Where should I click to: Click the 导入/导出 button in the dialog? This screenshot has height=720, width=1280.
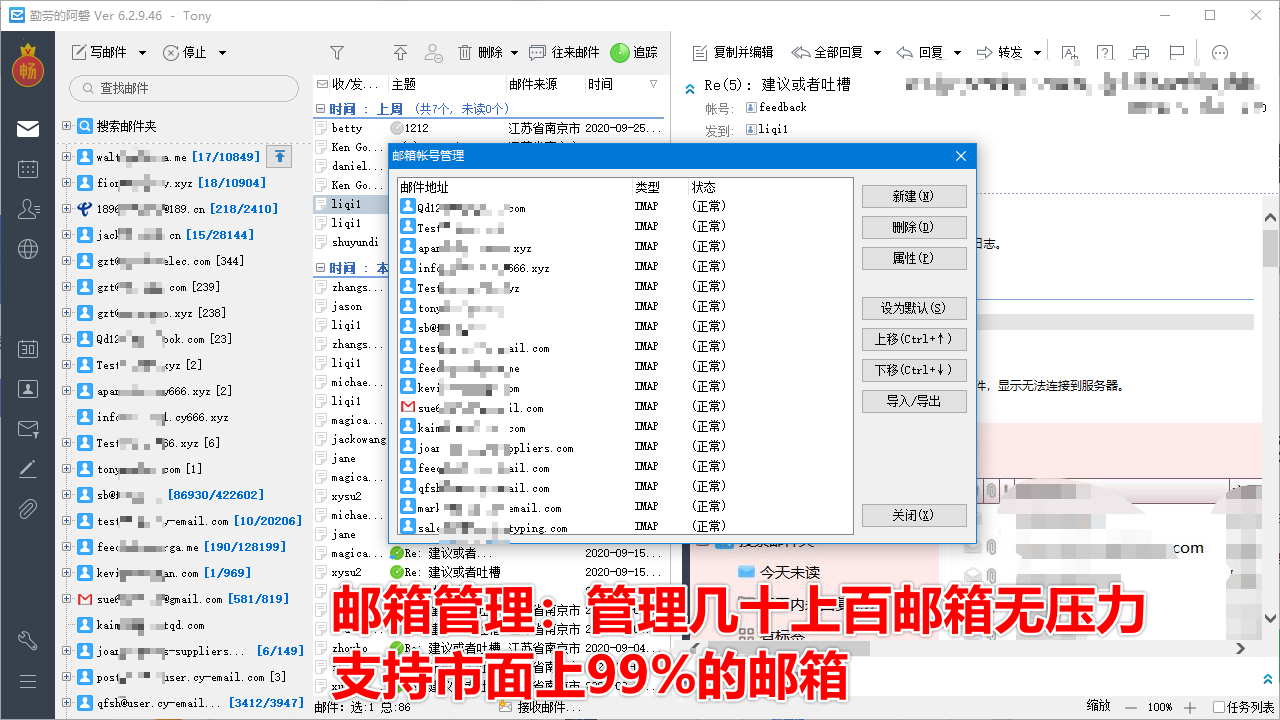pyautogui.click(x=913, y=400)
